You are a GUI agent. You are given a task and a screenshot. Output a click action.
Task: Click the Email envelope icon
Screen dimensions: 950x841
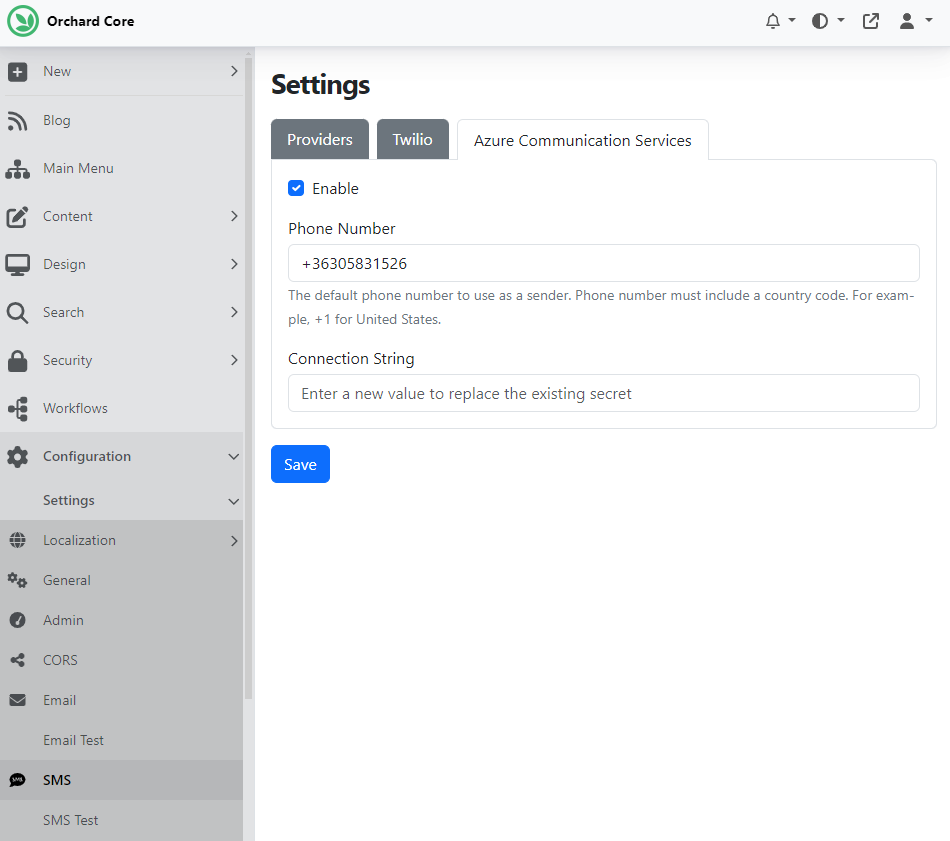(18, 700)
